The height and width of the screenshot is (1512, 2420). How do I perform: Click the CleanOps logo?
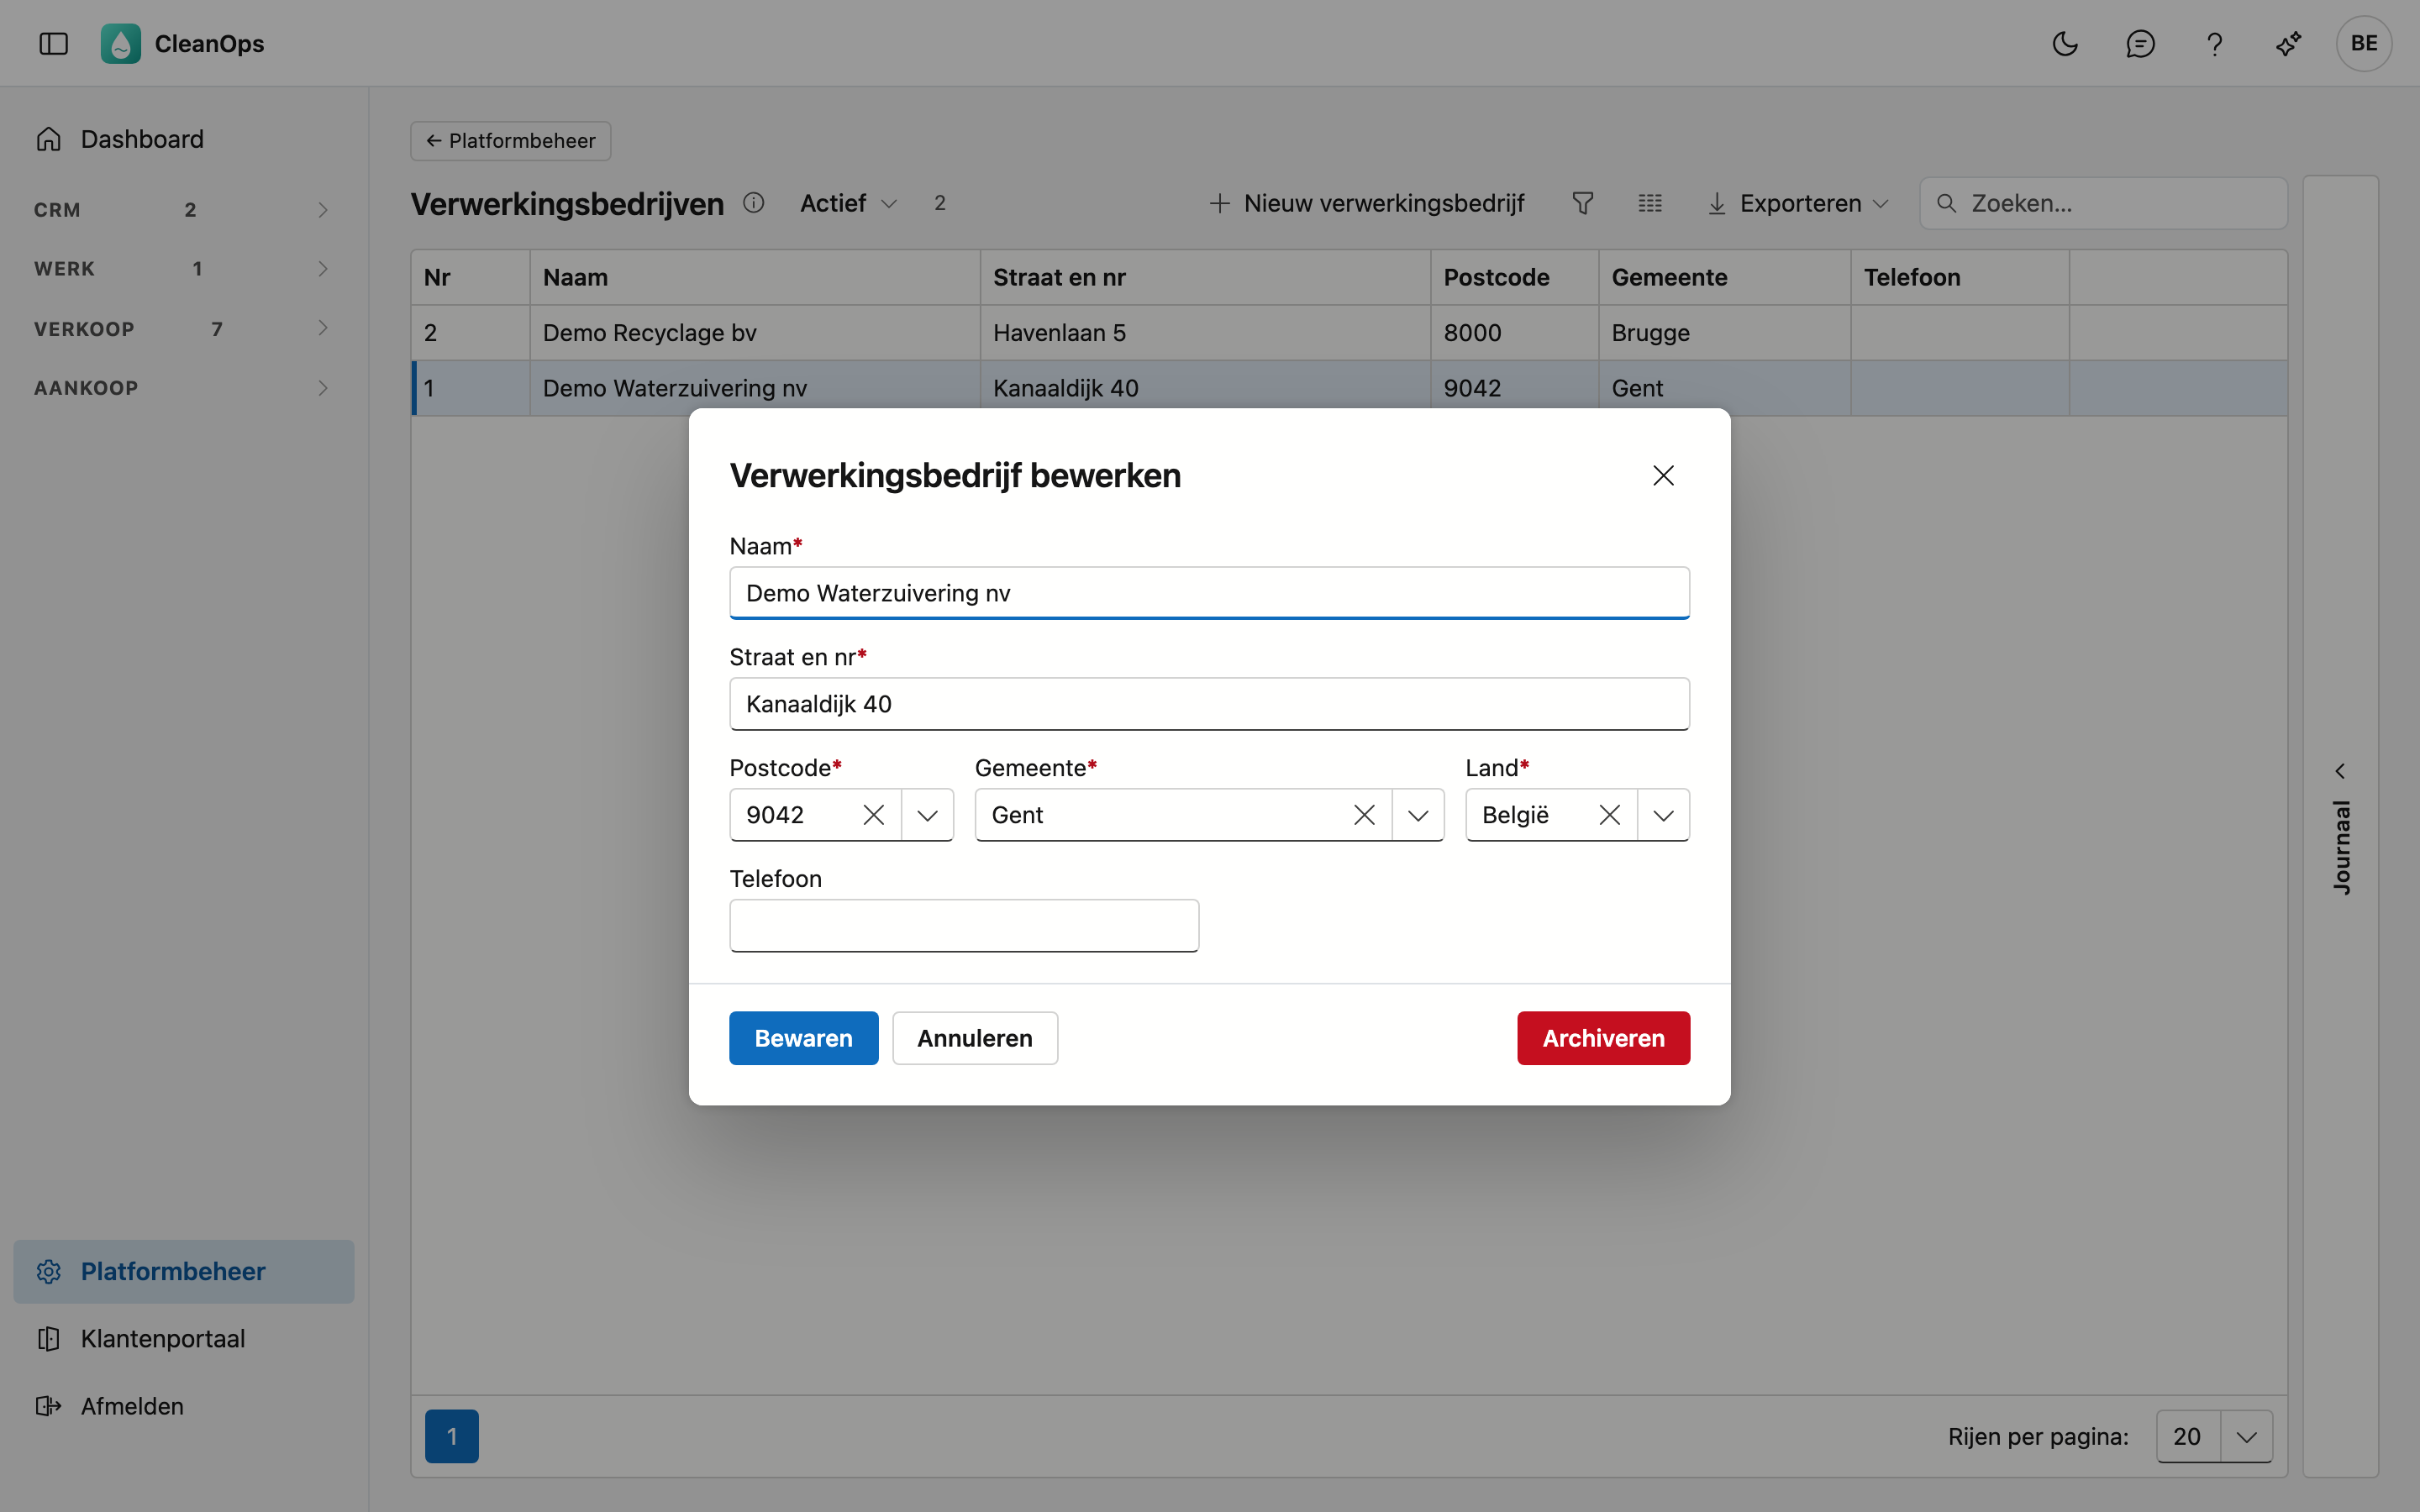(x=121, y=43)
